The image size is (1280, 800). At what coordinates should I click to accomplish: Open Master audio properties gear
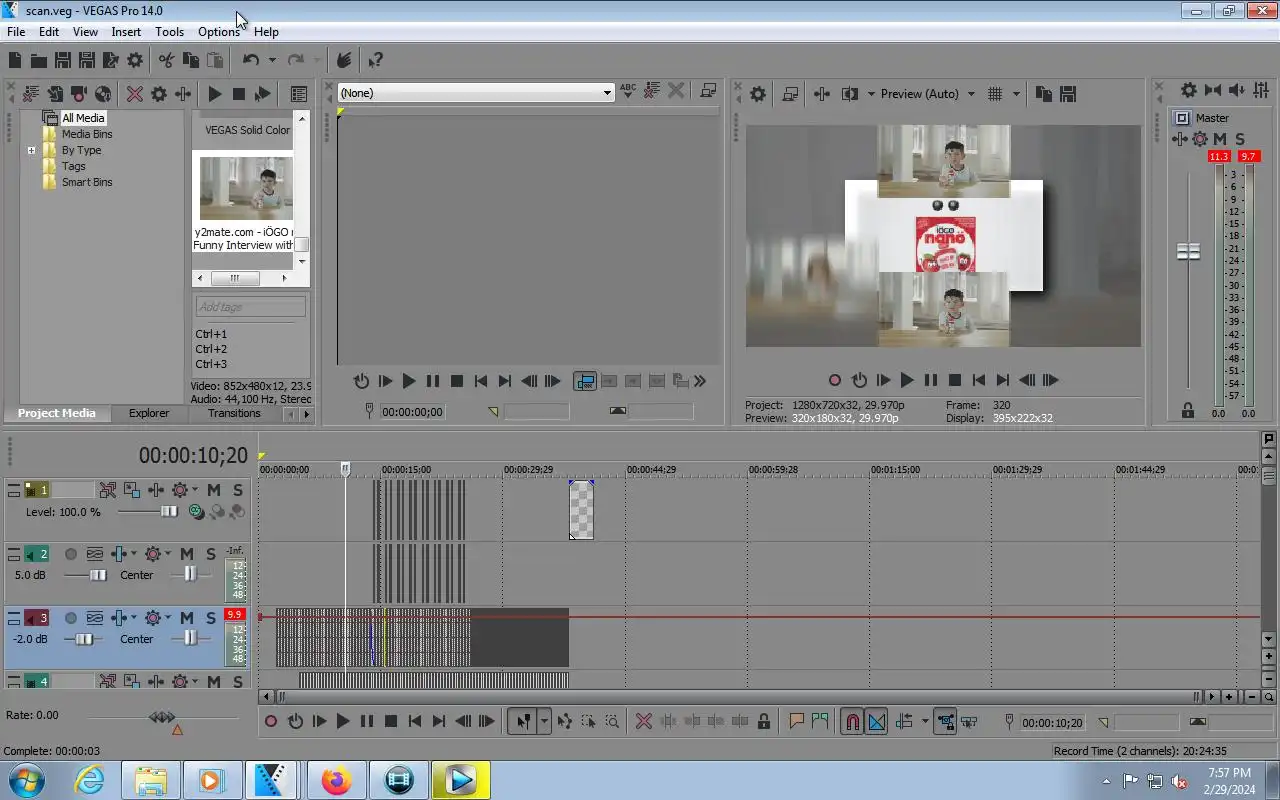pos(1188,90)
